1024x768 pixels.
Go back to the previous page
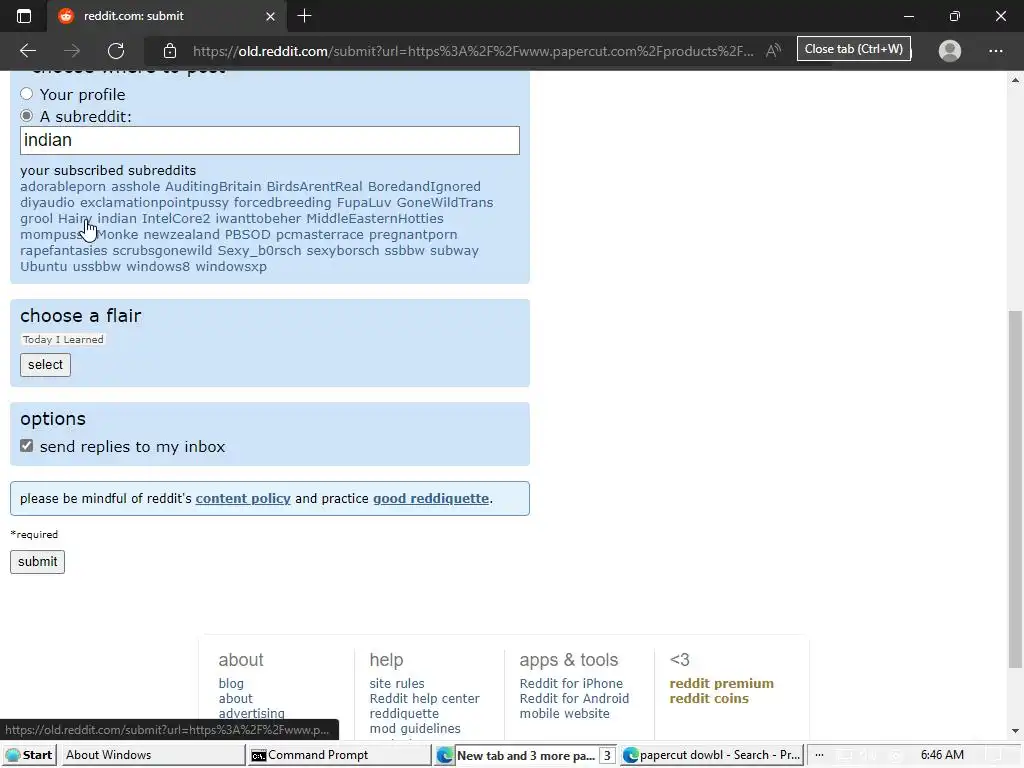coord(27,51)
